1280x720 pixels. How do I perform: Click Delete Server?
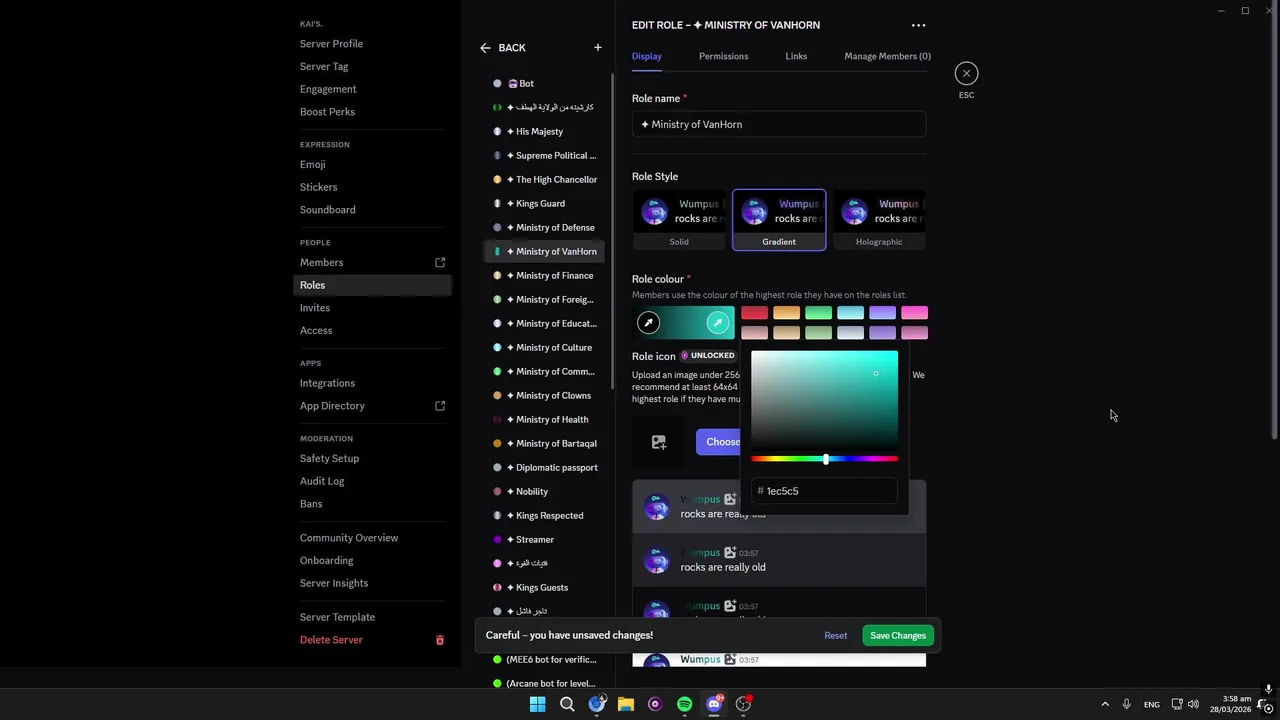tap(331, 640)
